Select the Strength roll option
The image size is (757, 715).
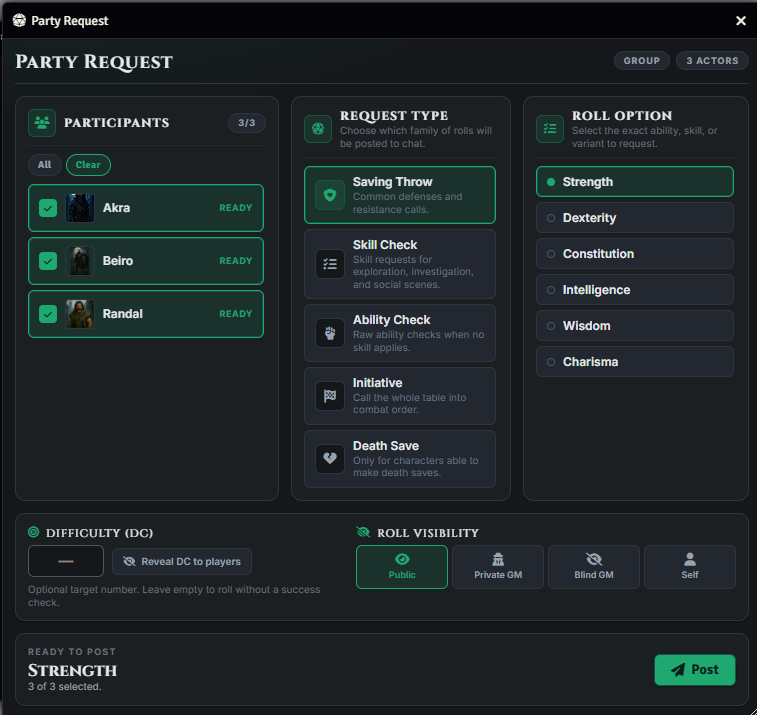point(635,182)
